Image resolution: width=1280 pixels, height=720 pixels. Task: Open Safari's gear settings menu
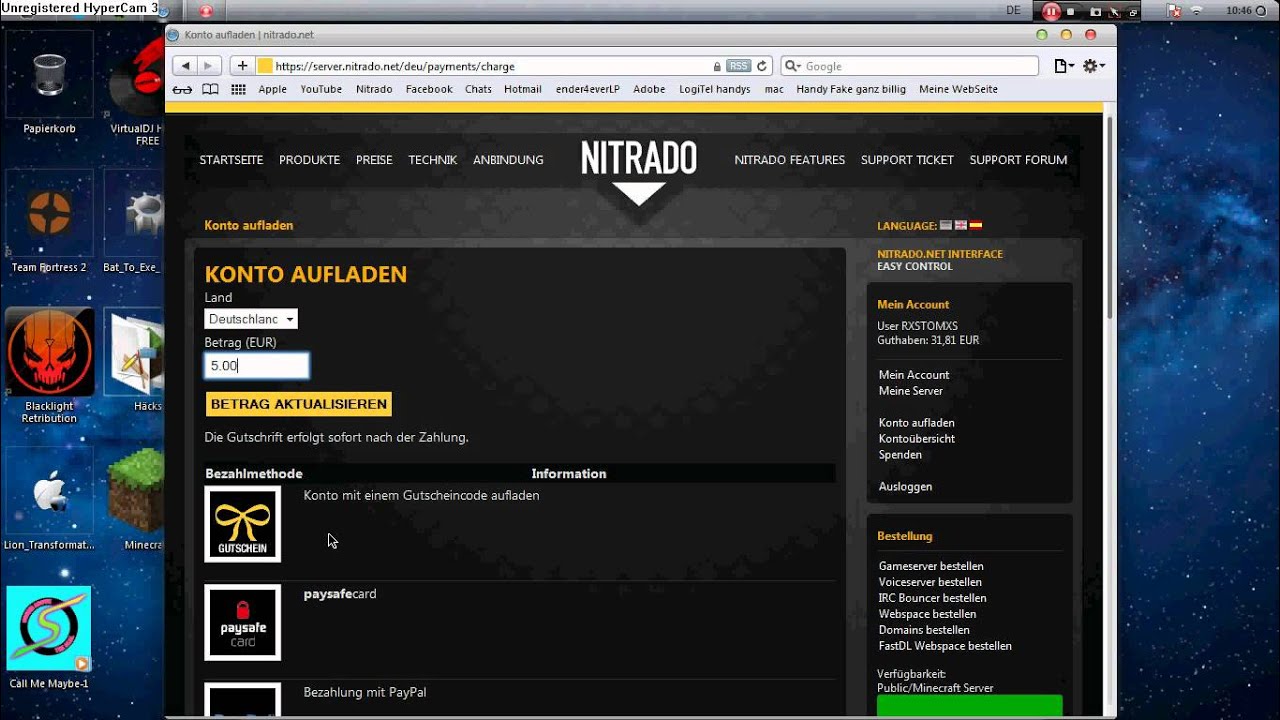[x=1094, y=66]
